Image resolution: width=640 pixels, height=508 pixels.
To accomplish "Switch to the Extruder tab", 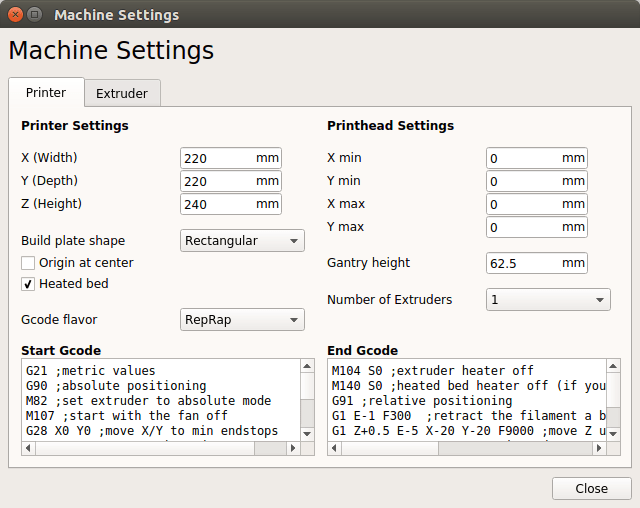I will 122,93.
